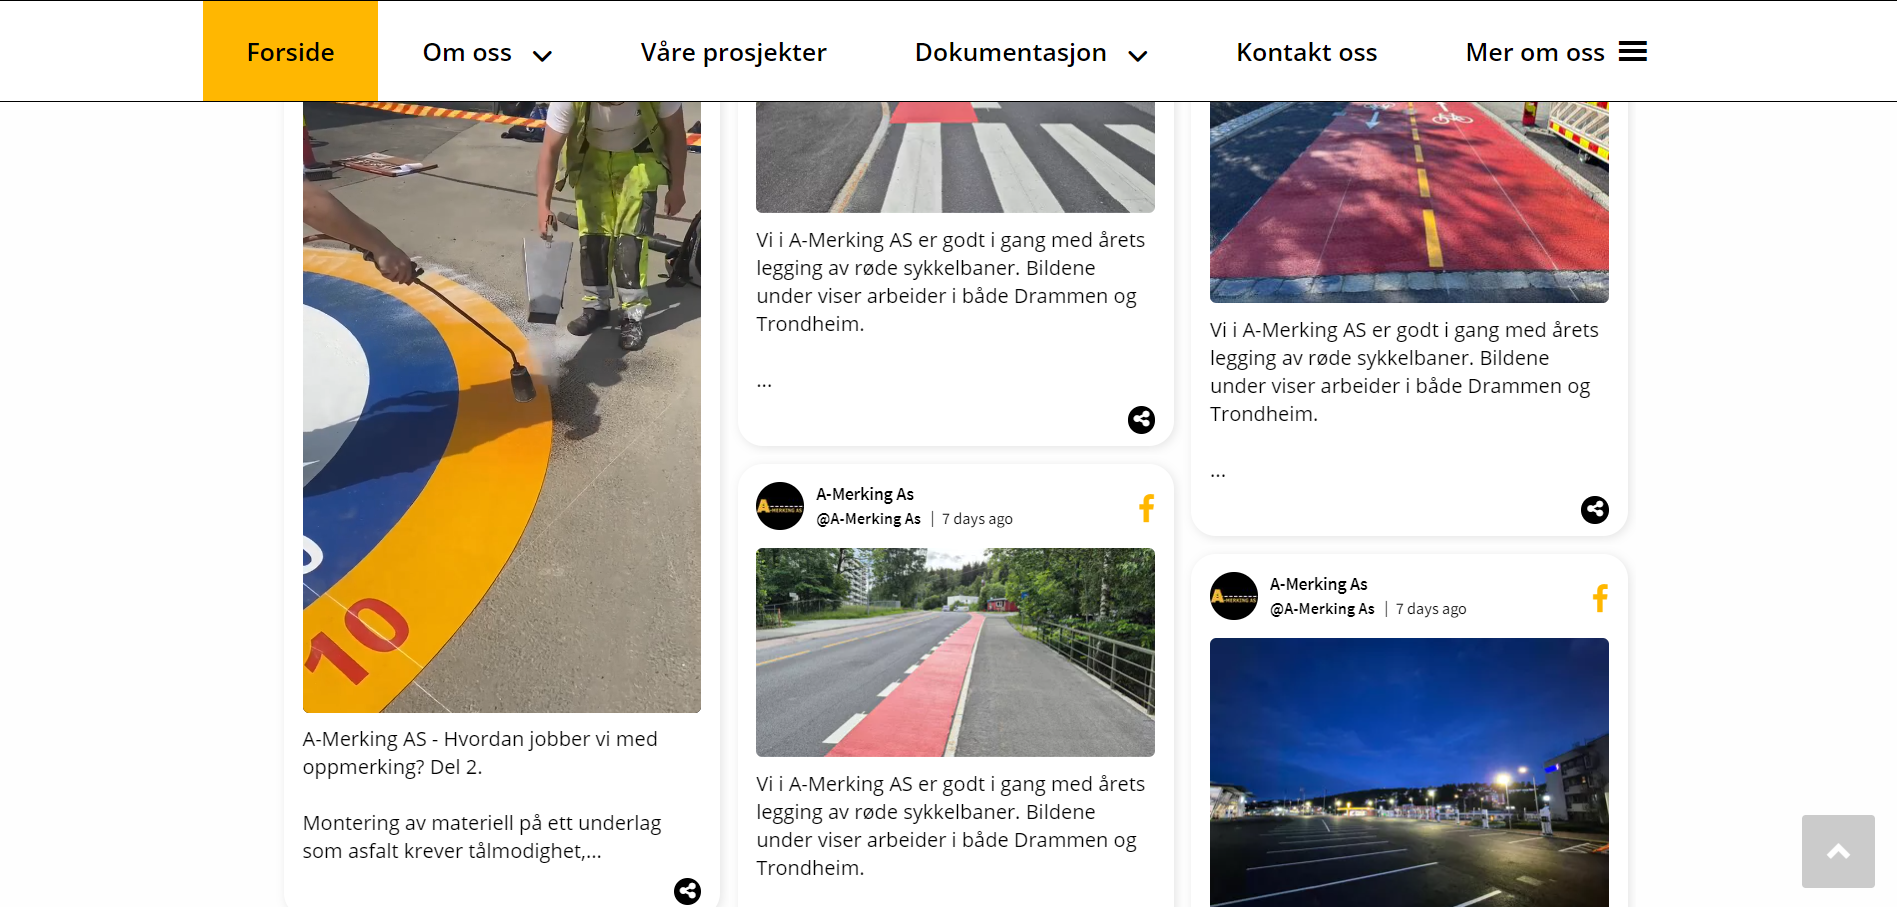Screen dimensions: 1897x907
Task: Click A-Merking avatar on roadside bike lane post
Action: (780, 506)
